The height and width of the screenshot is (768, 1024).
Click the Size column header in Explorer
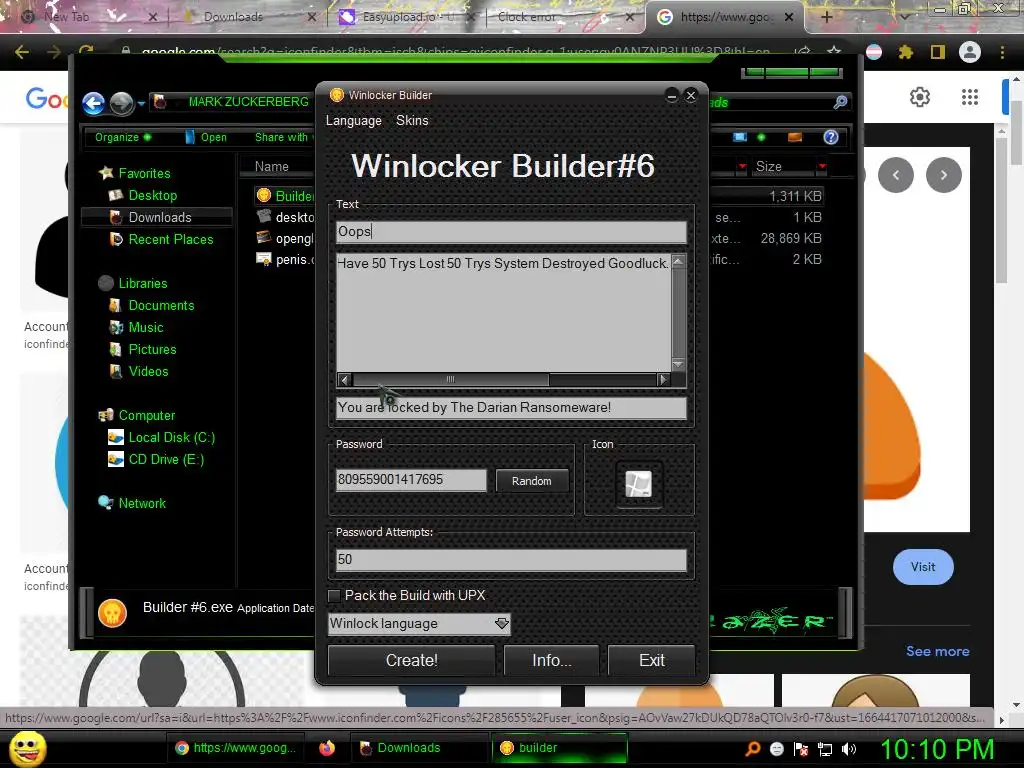(769, 167)
